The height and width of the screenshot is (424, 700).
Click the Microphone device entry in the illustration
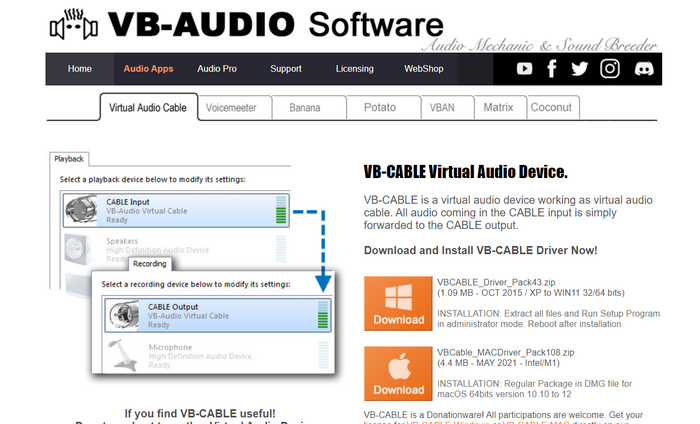click(218, 356)
